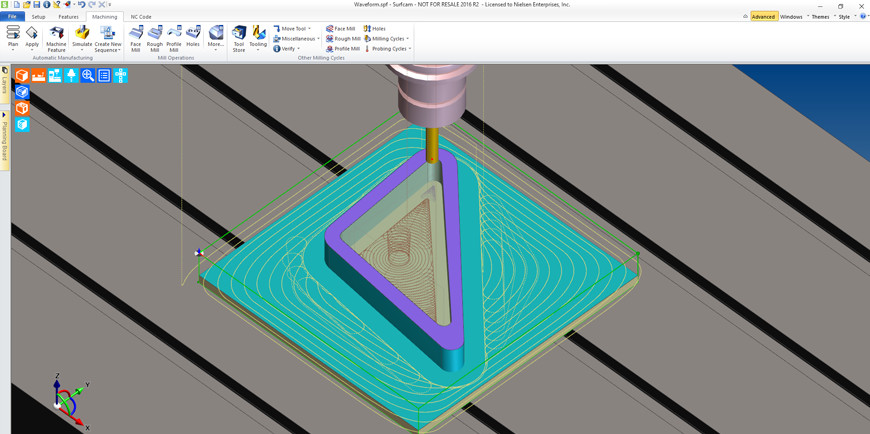
Task: Open the Layers side panel tab
Action: coord(4,84)
